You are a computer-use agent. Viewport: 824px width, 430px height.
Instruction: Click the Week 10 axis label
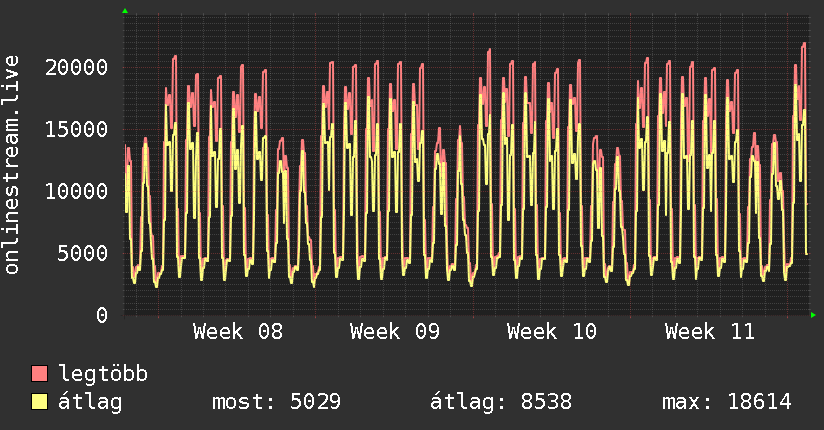[x=552, y=332]
